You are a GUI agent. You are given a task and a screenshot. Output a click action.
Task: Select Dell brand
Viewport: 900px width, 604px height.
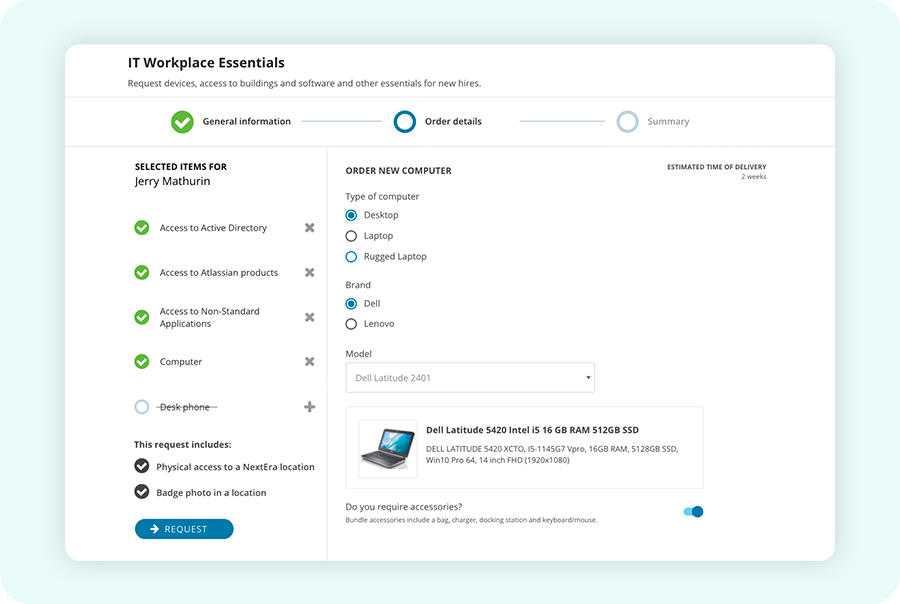(x=351, y=304)
